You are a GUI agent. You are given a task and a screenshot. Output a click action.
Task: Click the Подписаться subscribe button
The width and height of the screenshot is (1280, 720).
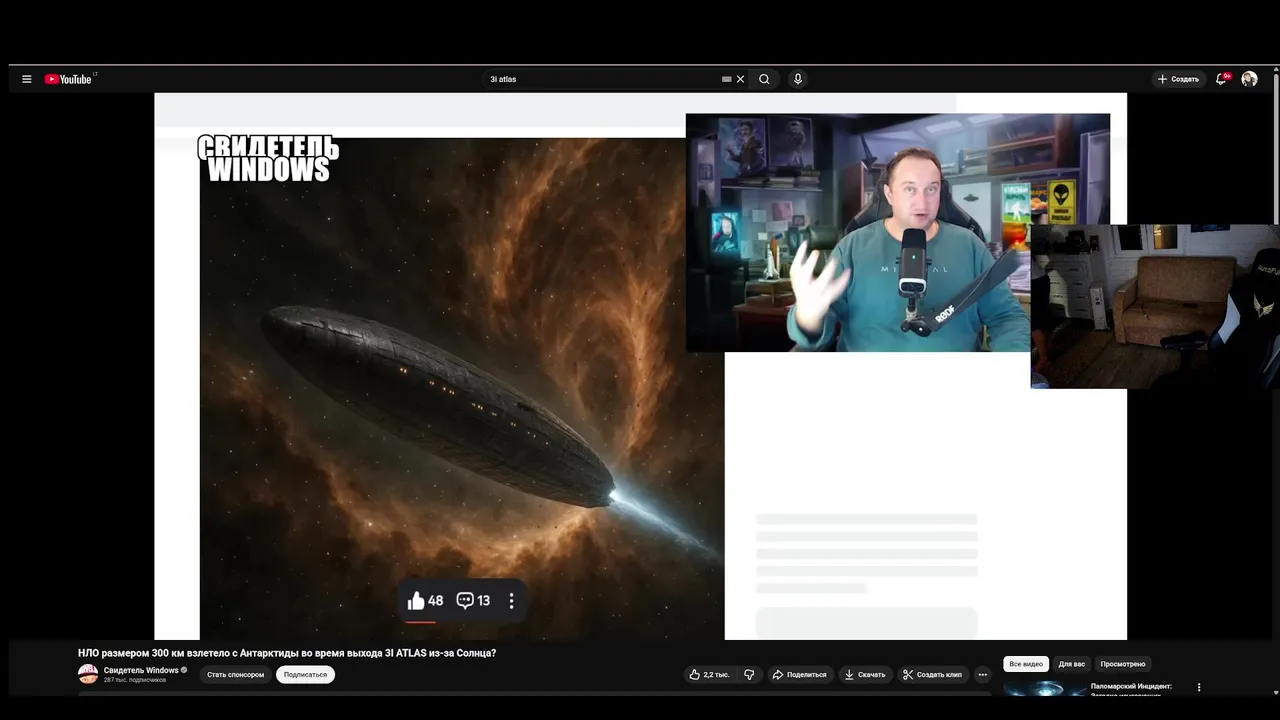click(305, 675)
